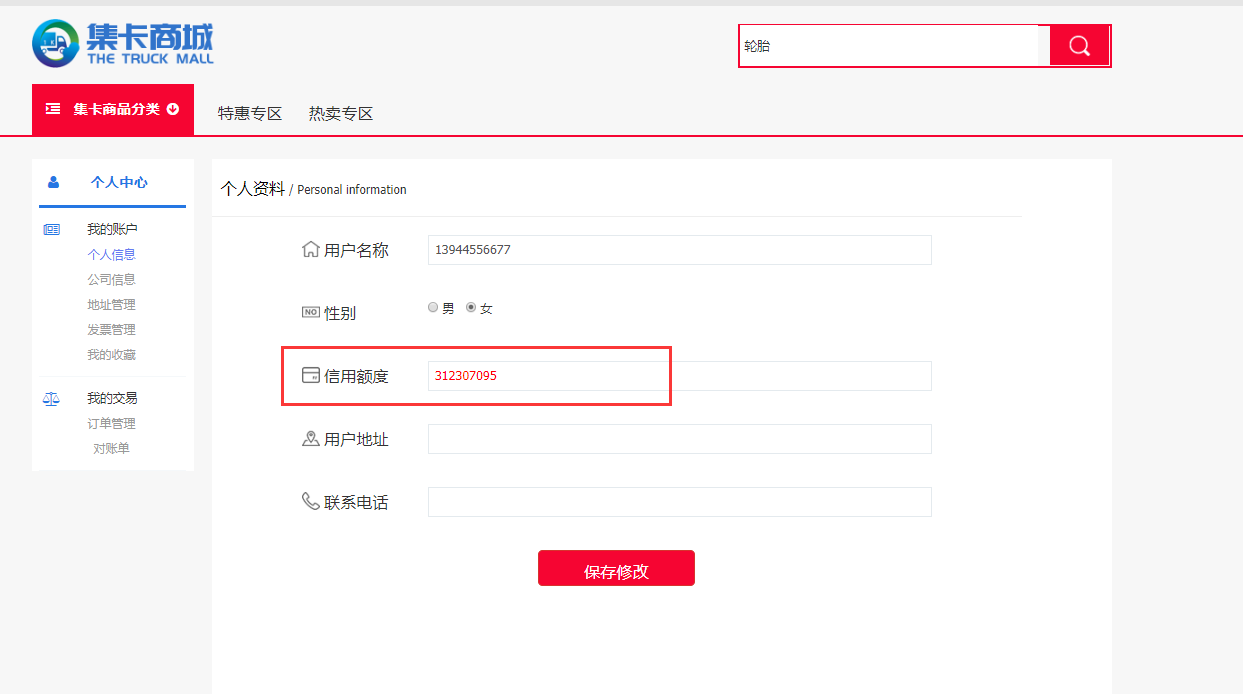The height and width of the screenshot is (694, 1243).
Task: Select the 男 (male) radio button
Action: tap(433, 308)
